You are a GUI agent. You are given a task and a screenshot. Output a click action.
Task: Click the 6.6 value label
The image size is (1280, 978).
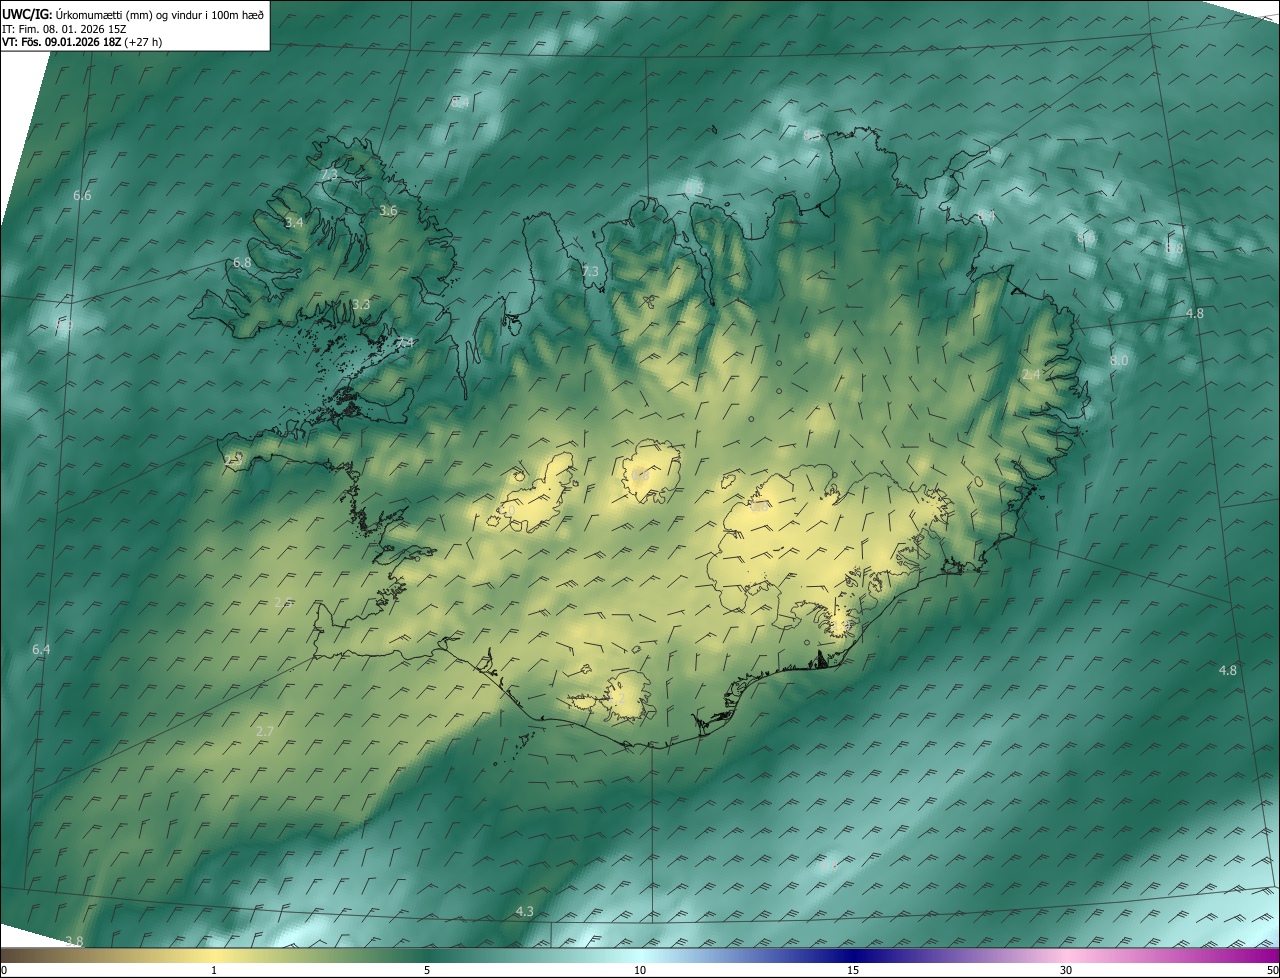coord(82,195)
